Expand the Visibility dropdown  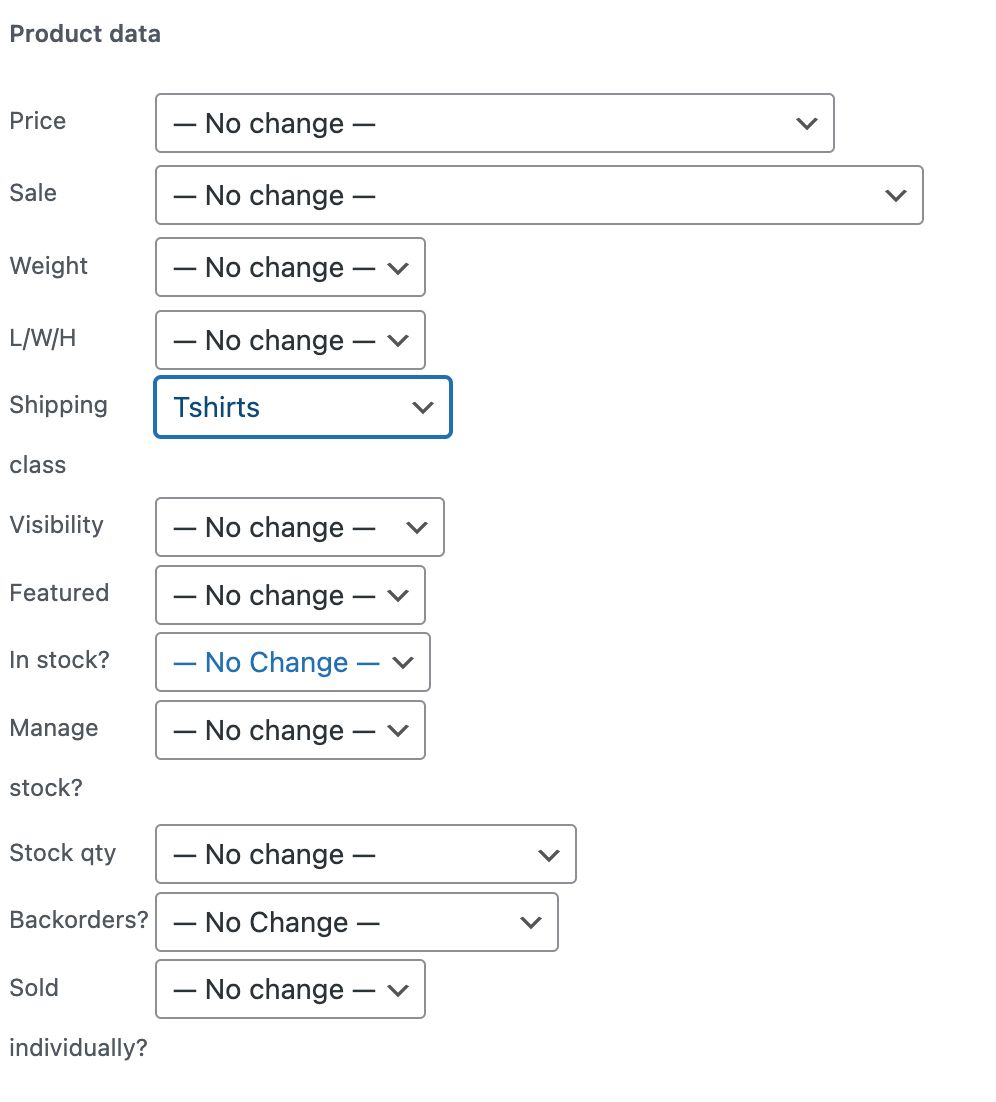coord(299,527)
